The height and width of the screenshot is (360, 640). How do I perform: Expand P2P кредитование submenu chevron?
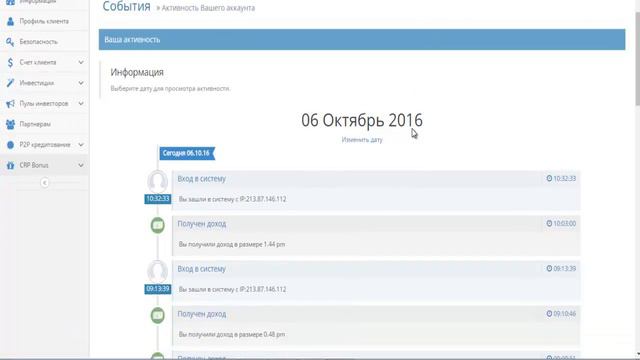(x=81, y=144)
